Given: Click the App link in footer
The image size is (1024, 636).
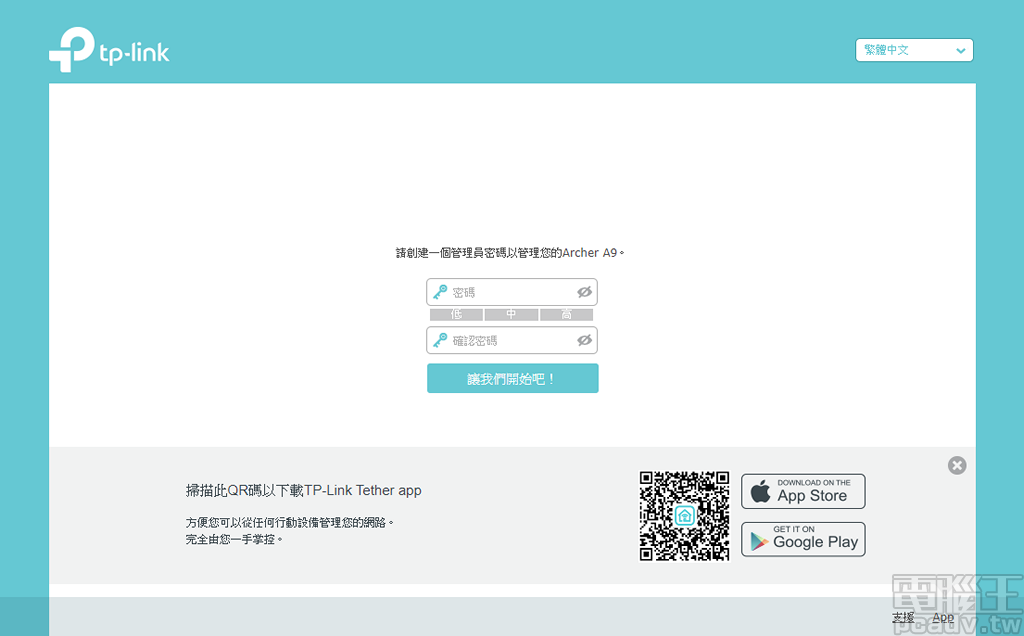Looking at the screenshot, I should (x=943, y=618).
